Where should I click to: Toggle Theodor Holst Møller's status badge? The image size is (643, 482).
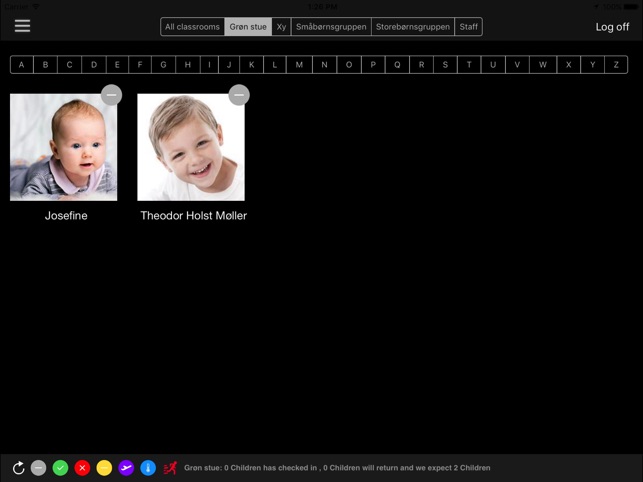[239, 95]
